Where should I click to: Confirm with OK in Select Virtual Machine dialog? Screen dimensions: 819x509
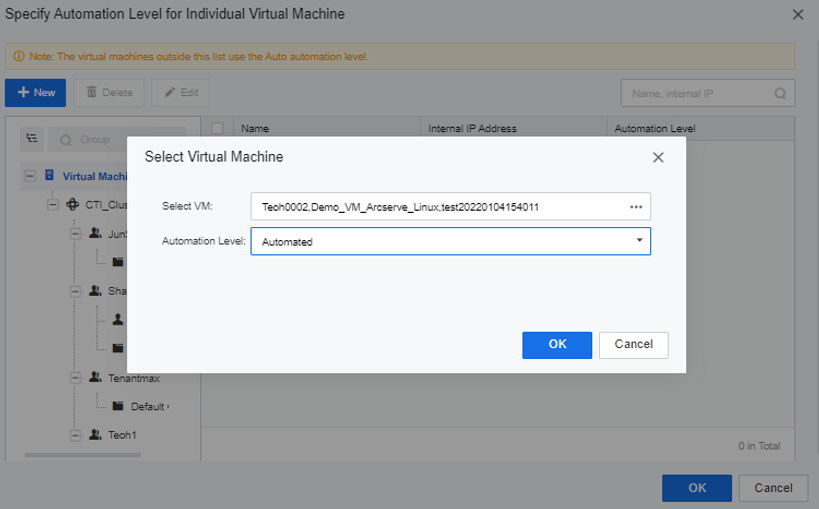pos(557,345)
